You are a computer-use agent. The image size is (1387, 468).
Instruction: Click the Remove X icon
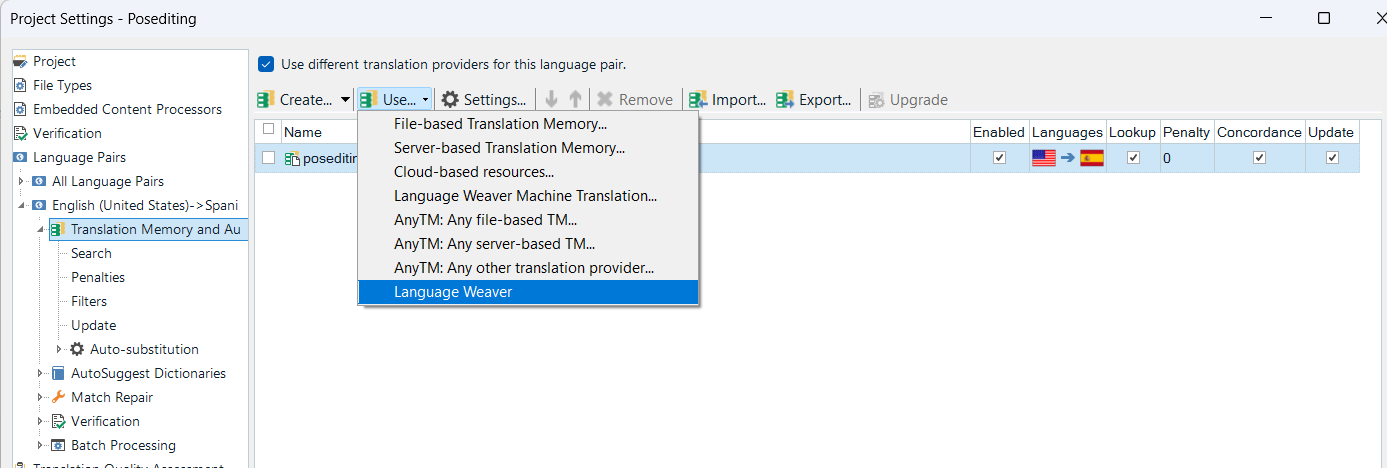(x=605, y=99)
